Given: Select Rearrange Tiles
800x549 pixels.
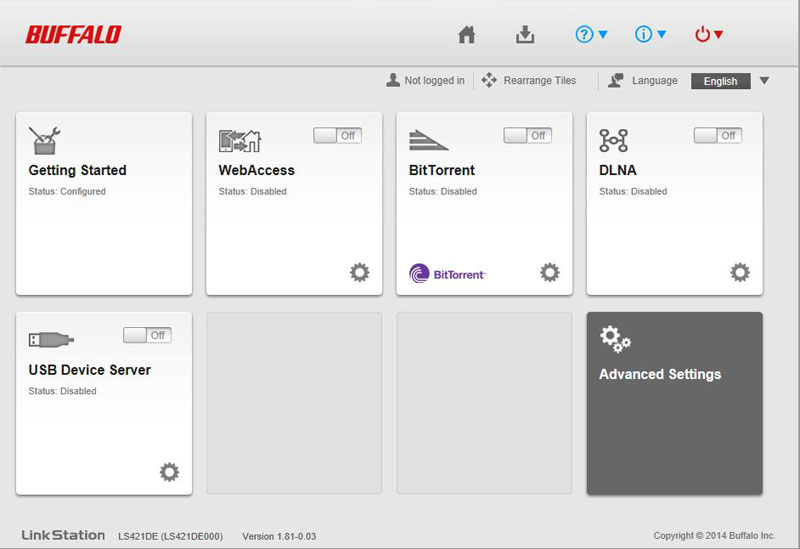Looking at the screenshot, I should click(540, 81).
